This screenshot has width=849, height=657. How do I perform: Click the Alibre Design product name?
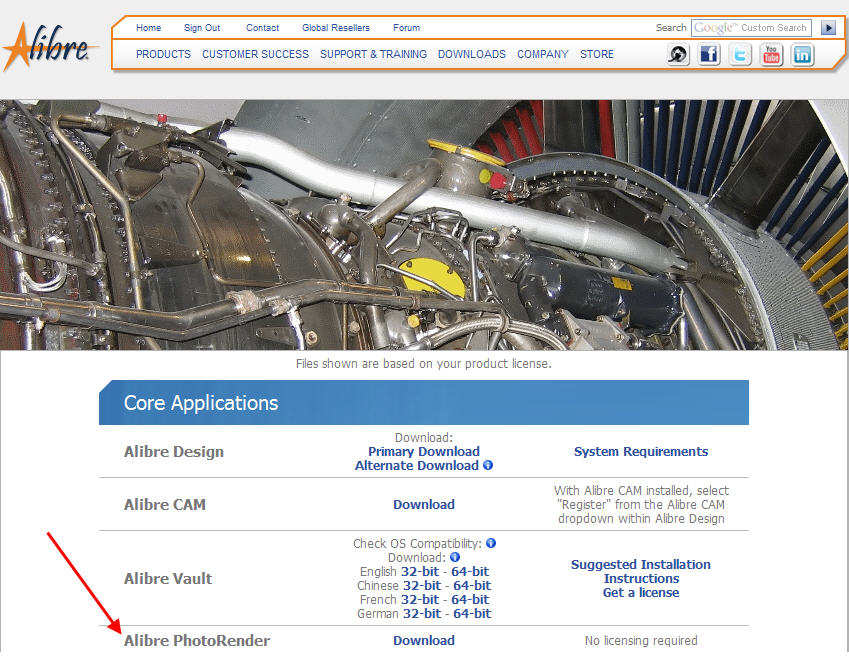click(174, 452)
